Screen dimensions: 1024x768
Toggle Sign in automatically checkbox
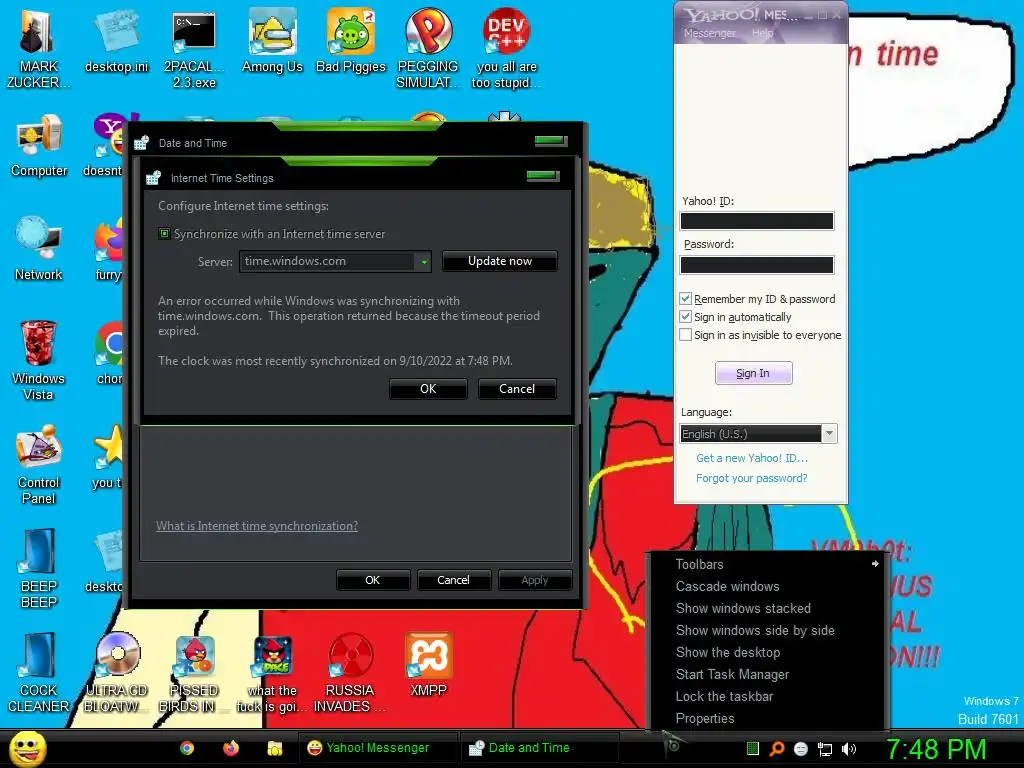(686, 317)
